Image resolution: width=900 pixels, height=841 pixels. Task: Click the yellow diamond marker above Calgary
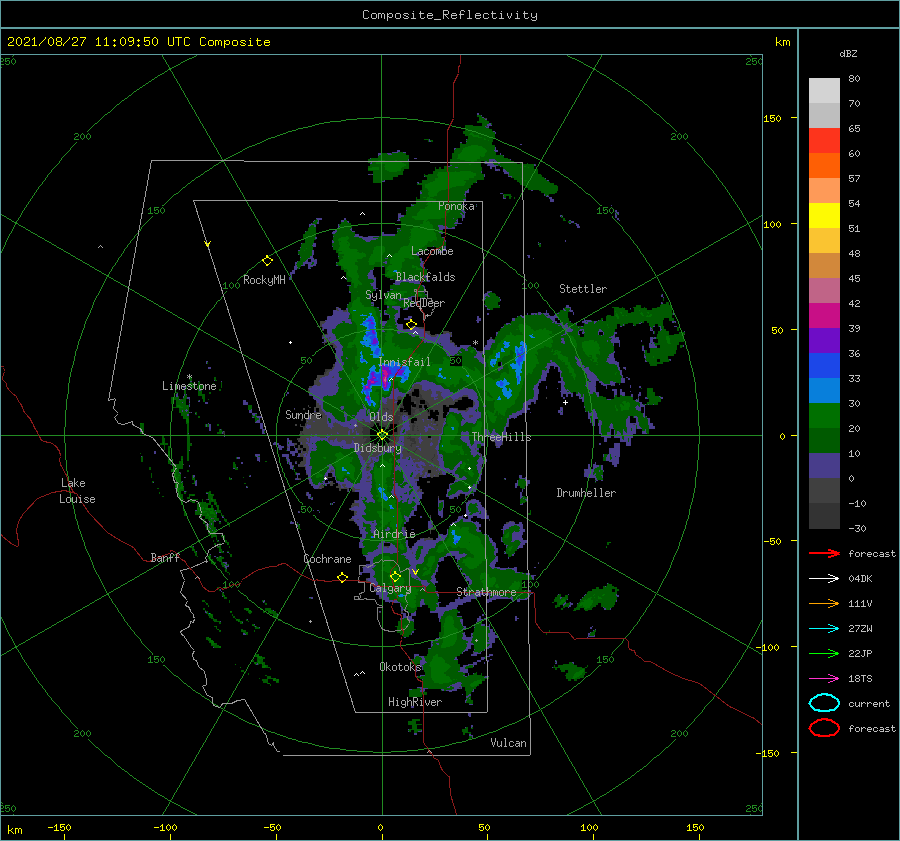coord(395,576)
